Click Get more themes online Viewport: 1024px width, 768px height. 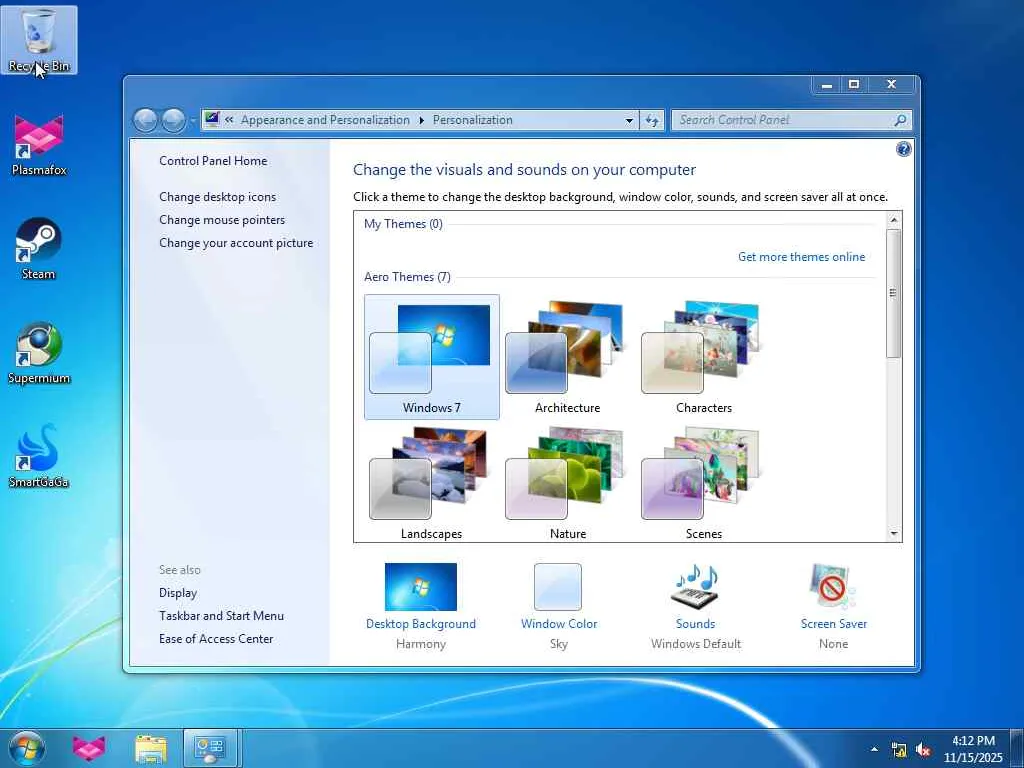pos(801,257)
